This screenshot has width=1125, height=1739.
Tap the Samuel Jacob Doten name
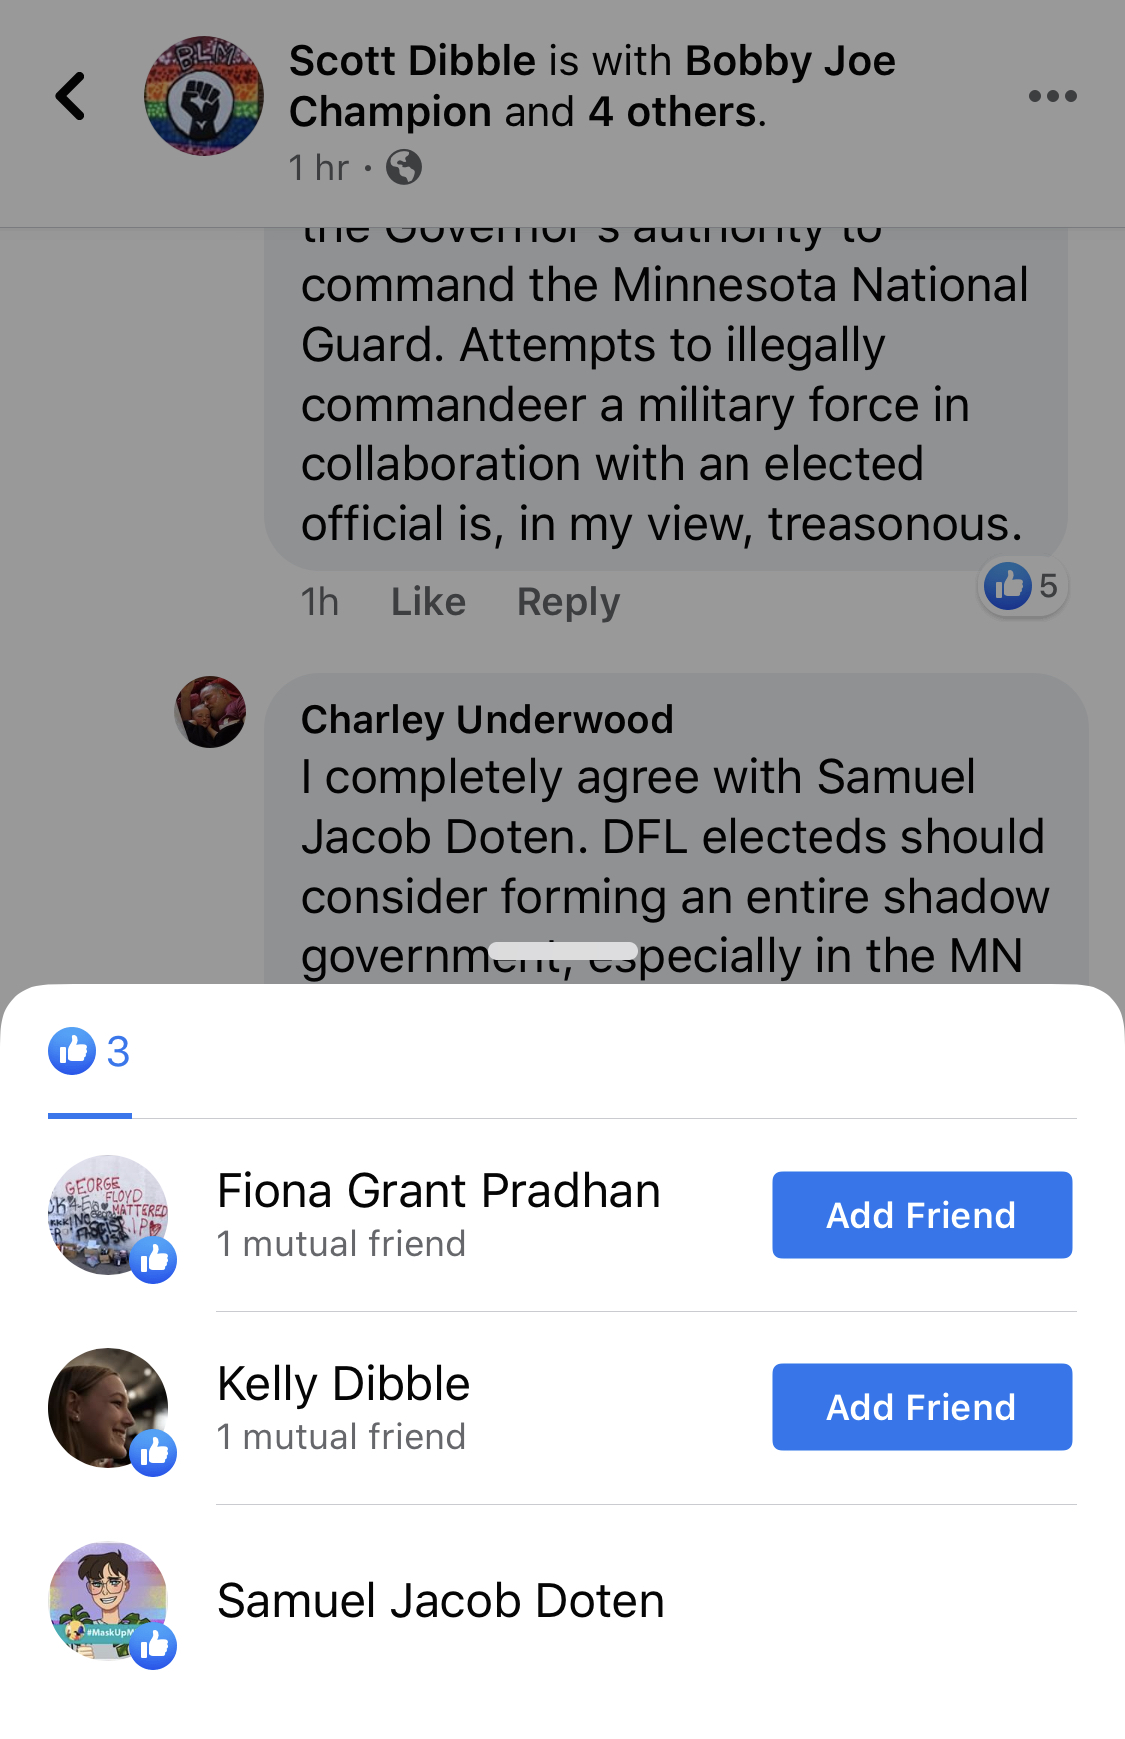coord(441,1601)
